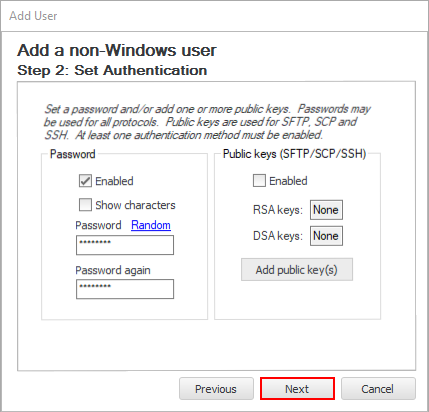Click the Public keys (SFTP/SCP/SSH) group title
Screen dimensions: 429x412
(295, 154)
